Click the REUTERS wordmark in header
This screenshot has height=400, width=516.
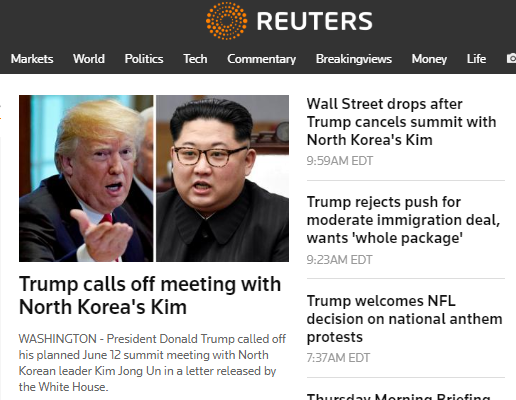click(x=315, y=21)
